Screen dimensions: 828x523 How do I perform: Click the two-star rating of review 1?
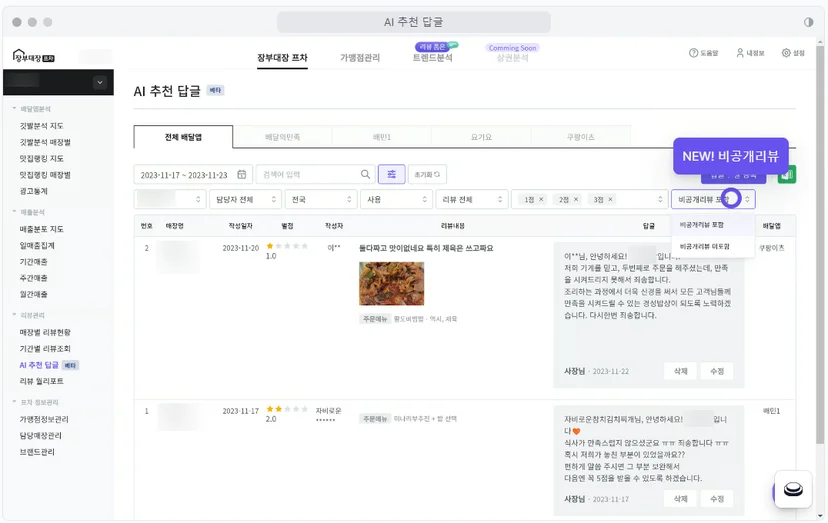[287, 409]
